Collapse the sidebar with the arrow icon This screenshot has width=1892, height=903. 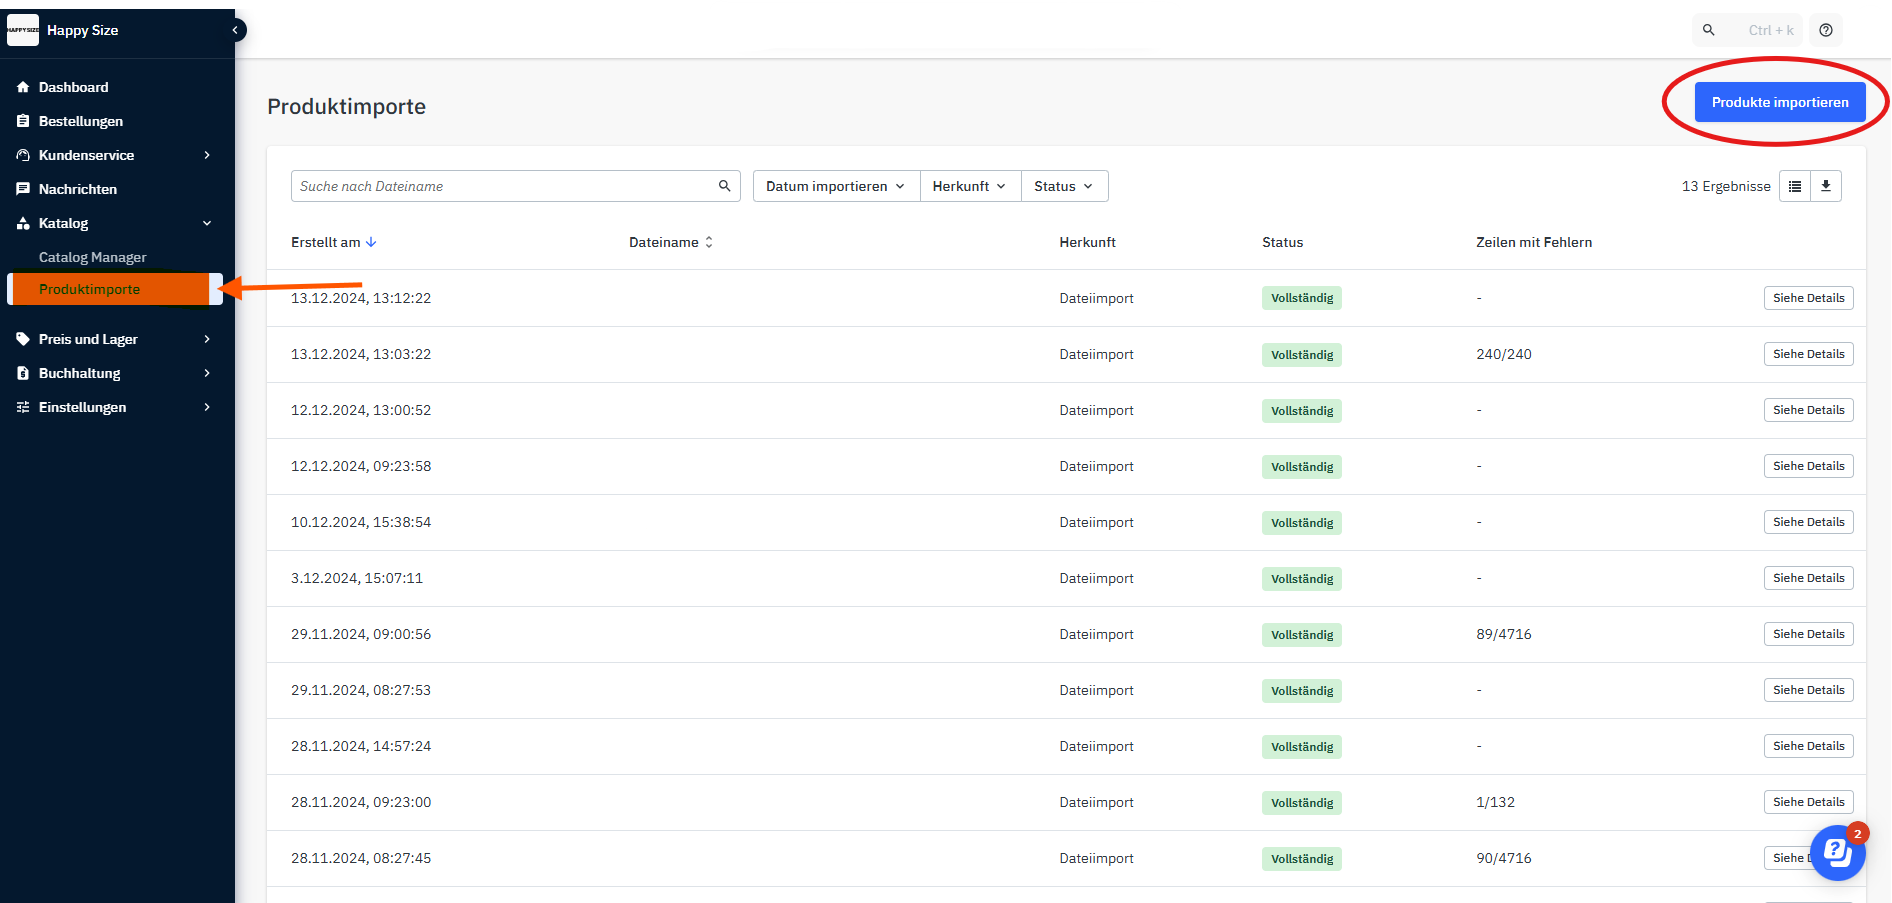[236, 30]
